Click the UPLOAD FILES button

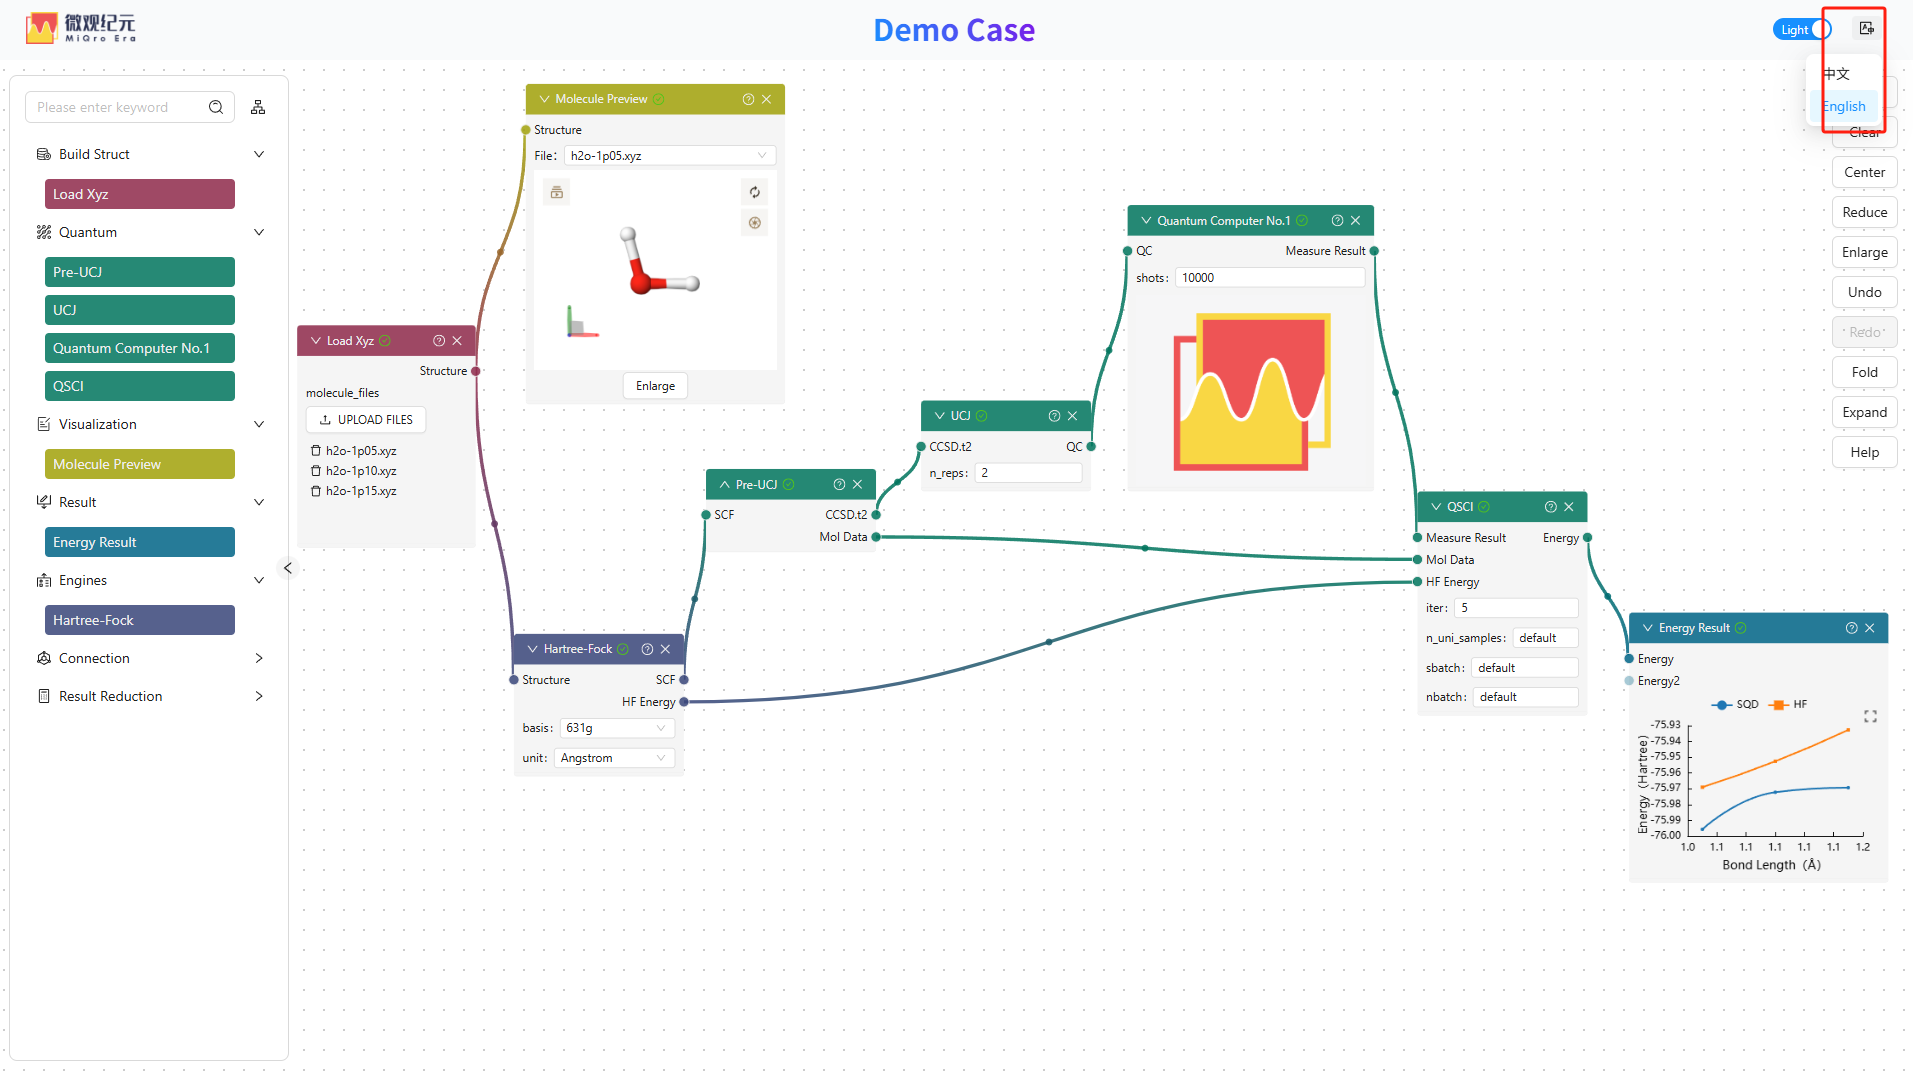tap(366, 420)
